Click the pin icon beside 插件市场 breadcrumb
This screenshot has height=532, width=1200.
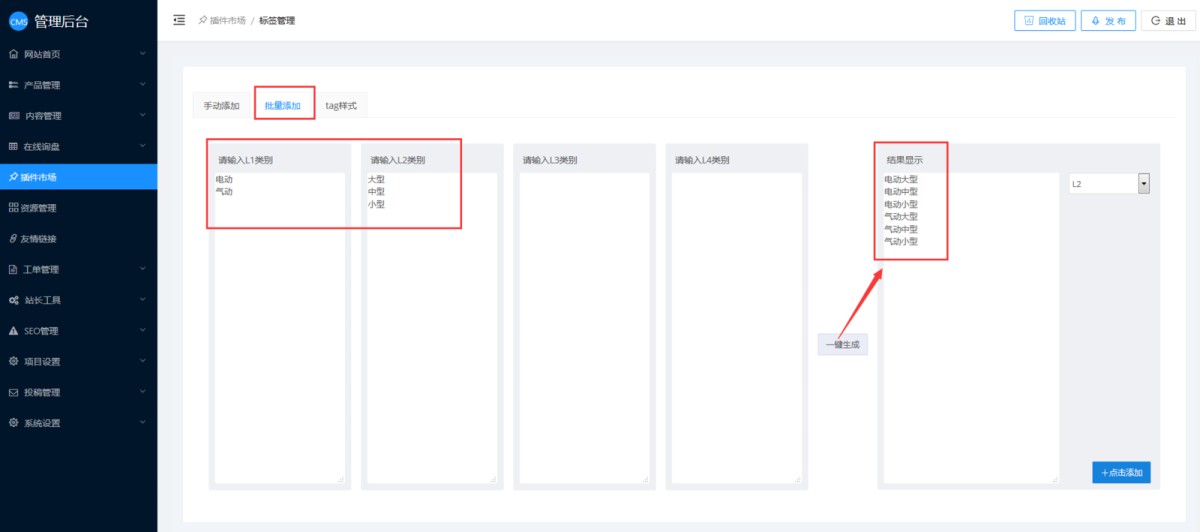(203, 20)
